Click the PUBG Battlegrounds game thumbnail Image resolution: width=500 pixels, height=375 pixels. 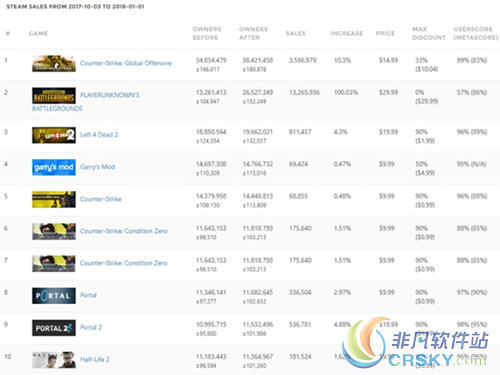coord(54,96)
